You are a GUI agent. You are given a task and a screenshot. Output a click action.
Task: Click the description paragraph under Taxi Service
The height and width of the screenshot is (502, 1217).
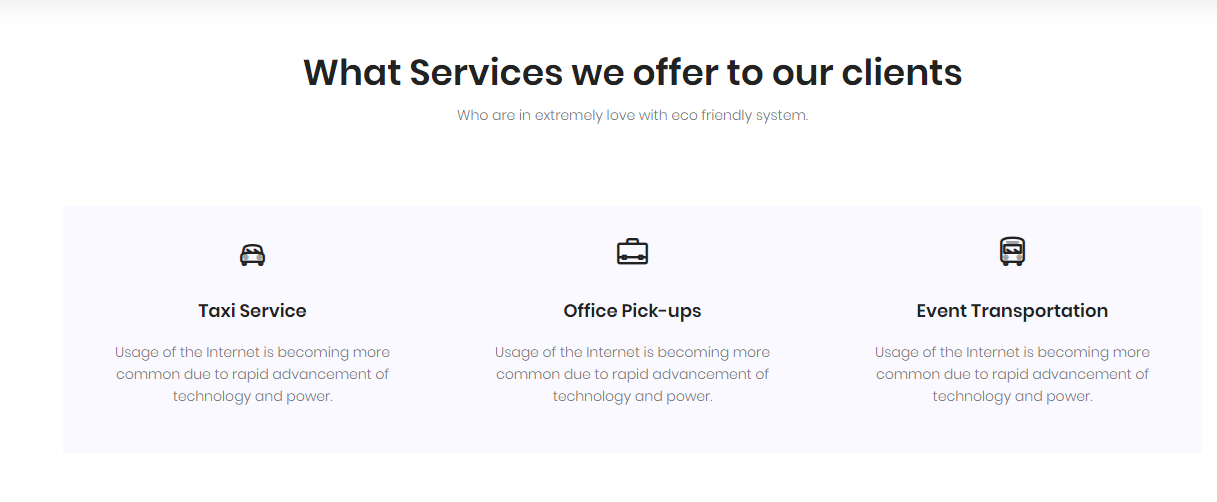click(x=252, y=374)
